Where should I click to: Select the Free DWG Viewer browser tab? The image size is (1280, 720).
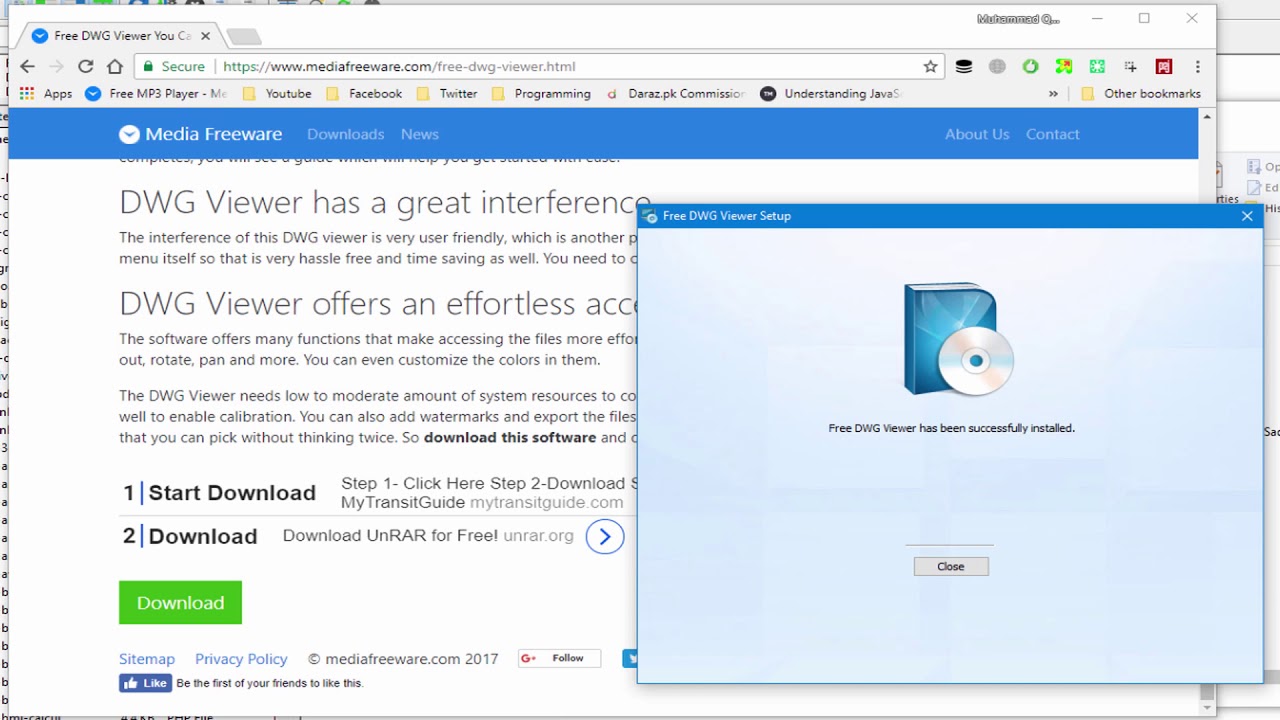coord(121,35)
